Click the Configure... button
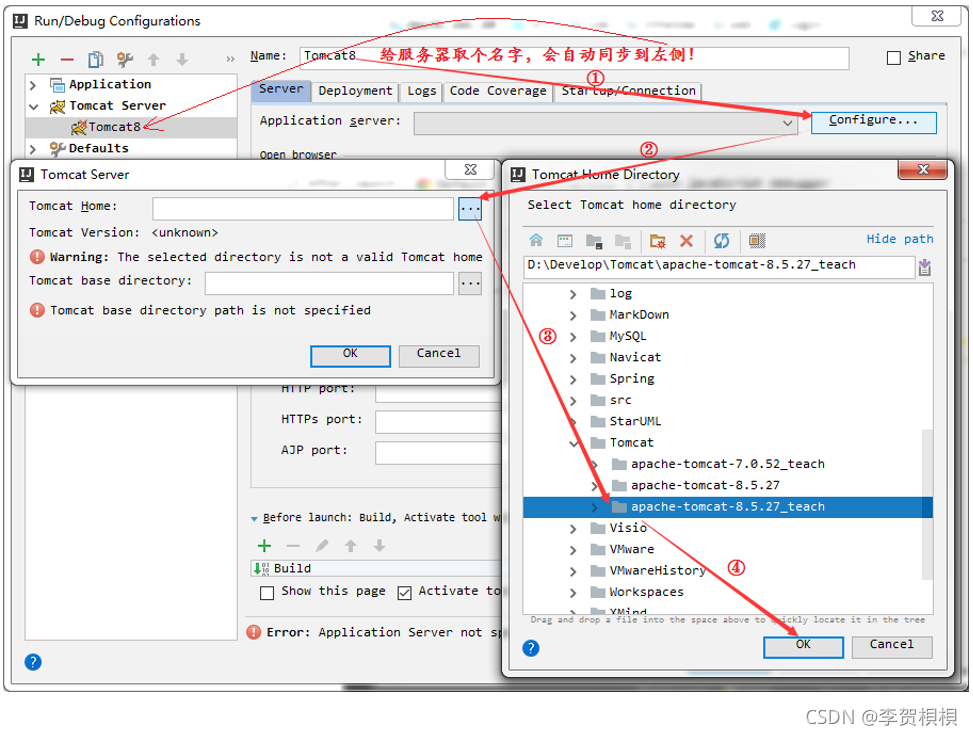Image resolution: width=973 pixels, height=735 pixels. click(873, 121)
